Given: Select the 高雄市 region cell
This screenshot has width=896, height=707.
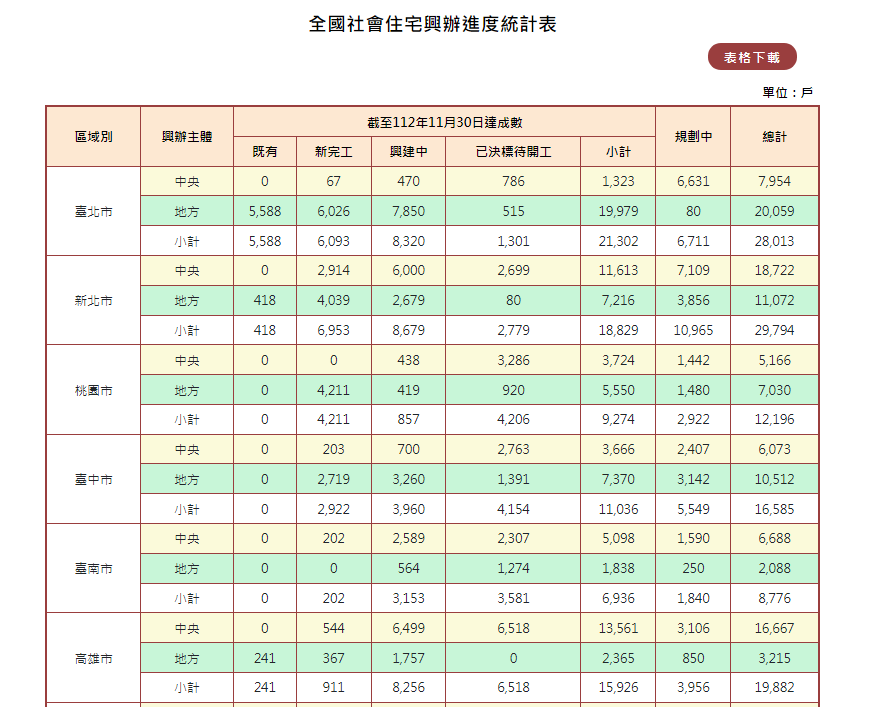Looking at the screenshot, I should (x=93, y=658).
